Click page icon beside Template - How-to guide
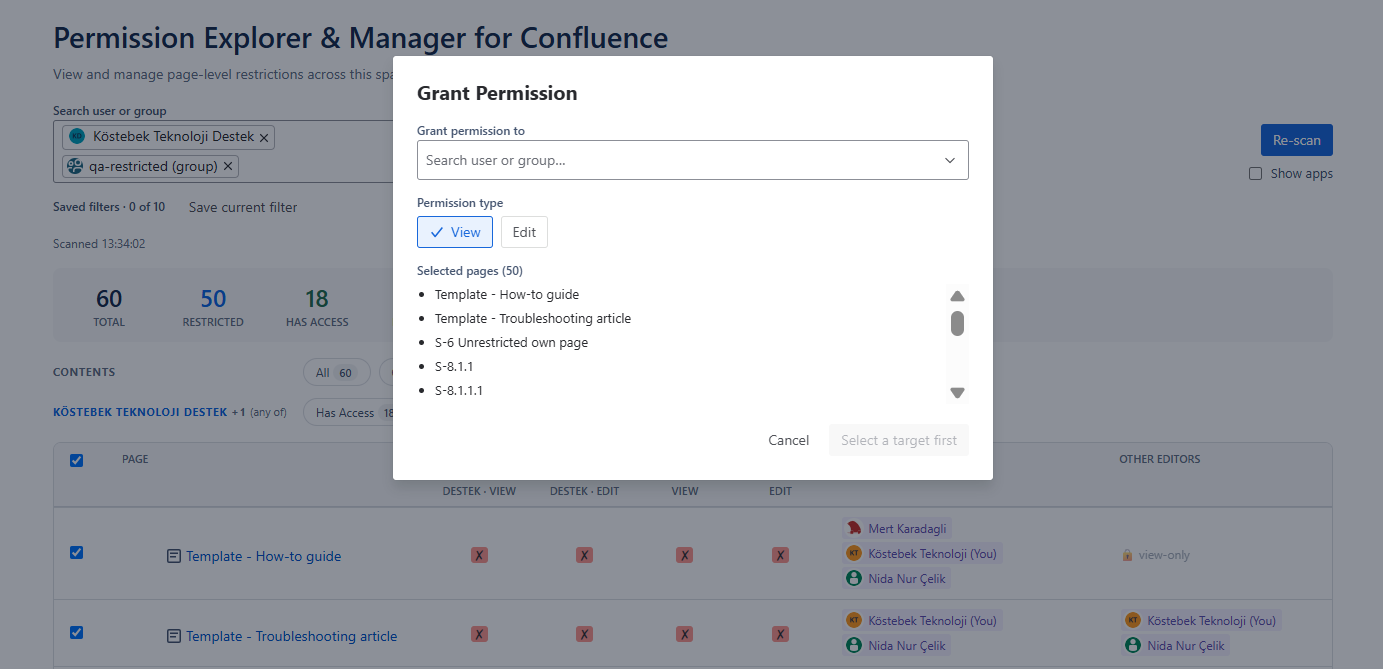 pyautogui.click(x=174, y=556)
